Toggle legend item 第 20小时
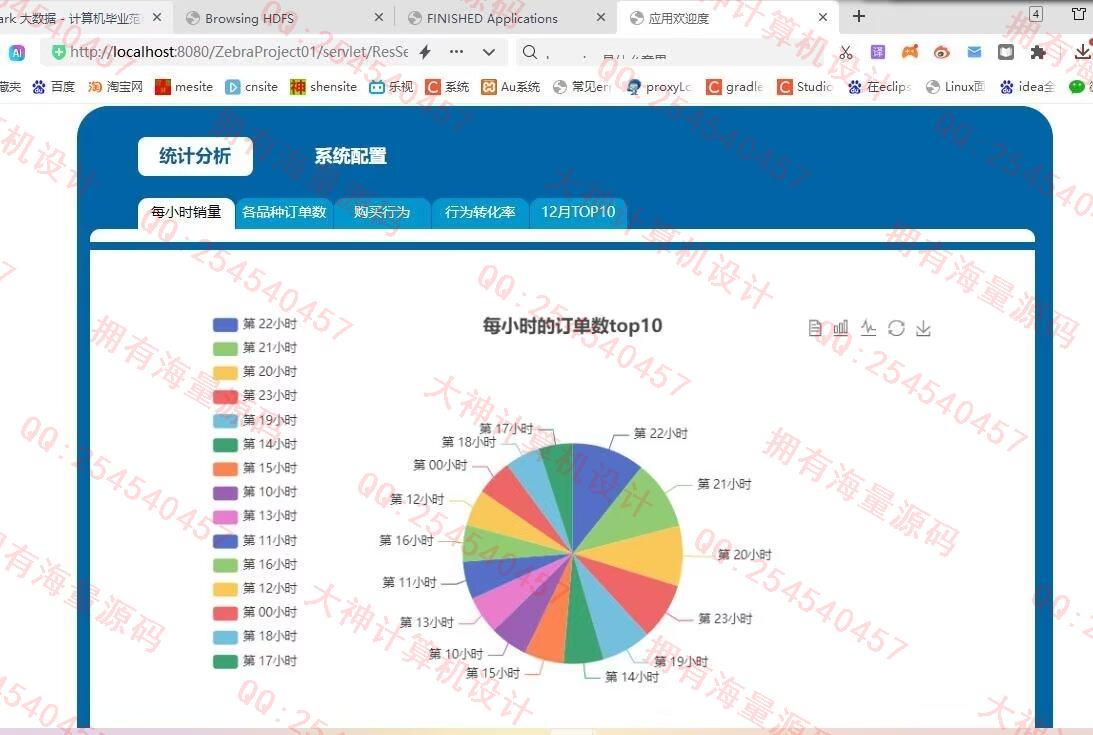This screenshot has width=1093, height=735. [255, 372]
